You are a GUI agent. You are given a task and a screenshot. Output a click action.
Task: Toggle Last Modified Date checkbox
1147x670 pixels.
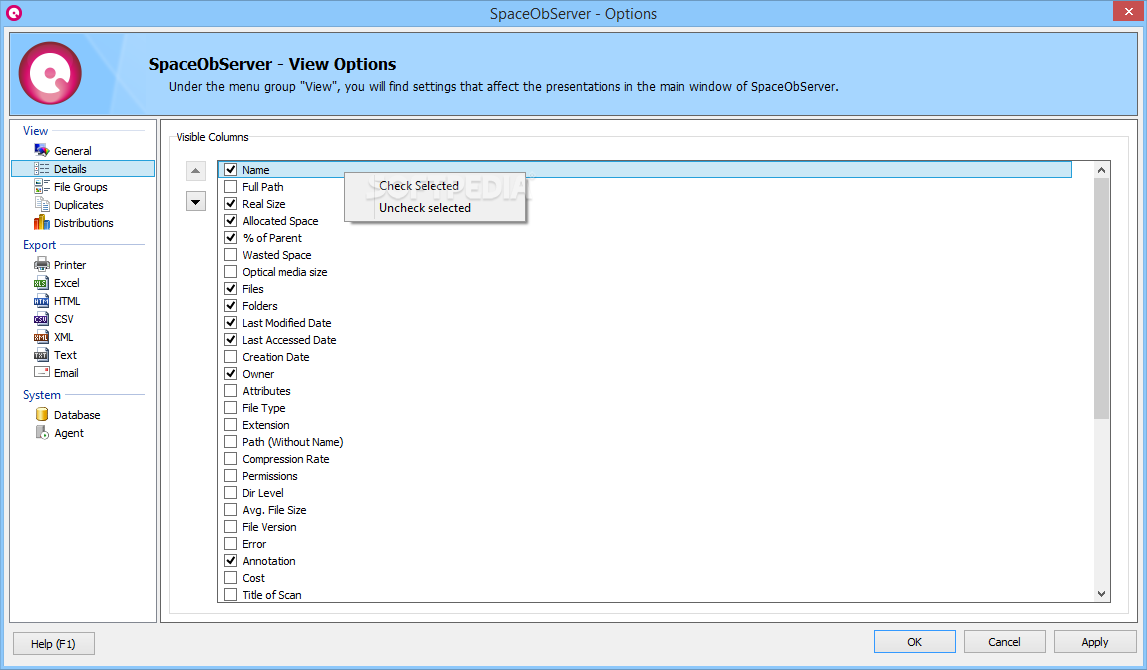coord(230,323)
